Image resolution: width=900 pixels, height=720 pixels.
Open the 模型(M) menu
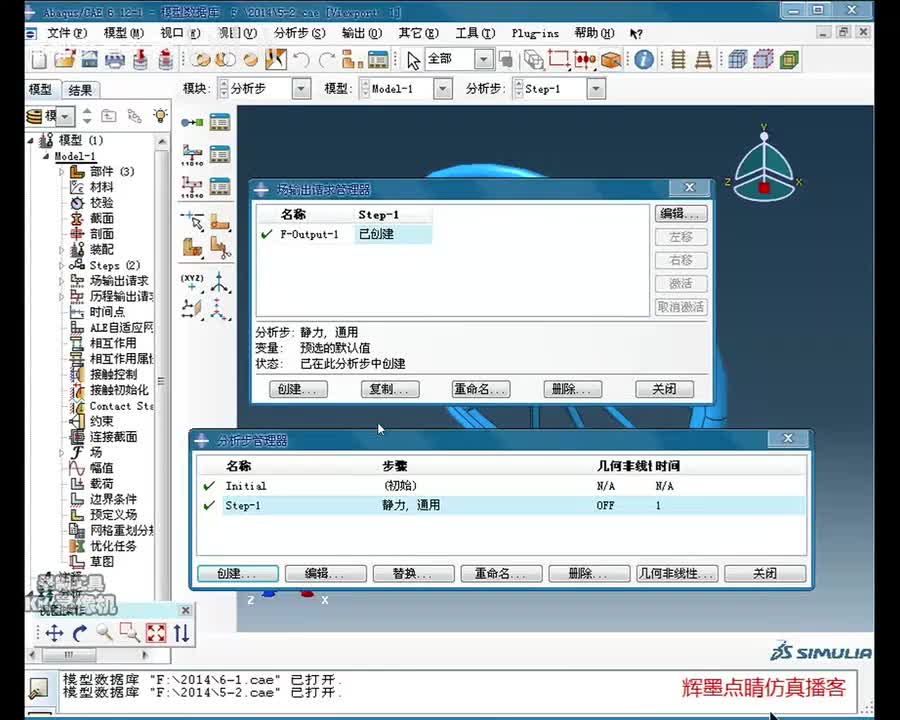pyautogui.click(x=123, y=33)
